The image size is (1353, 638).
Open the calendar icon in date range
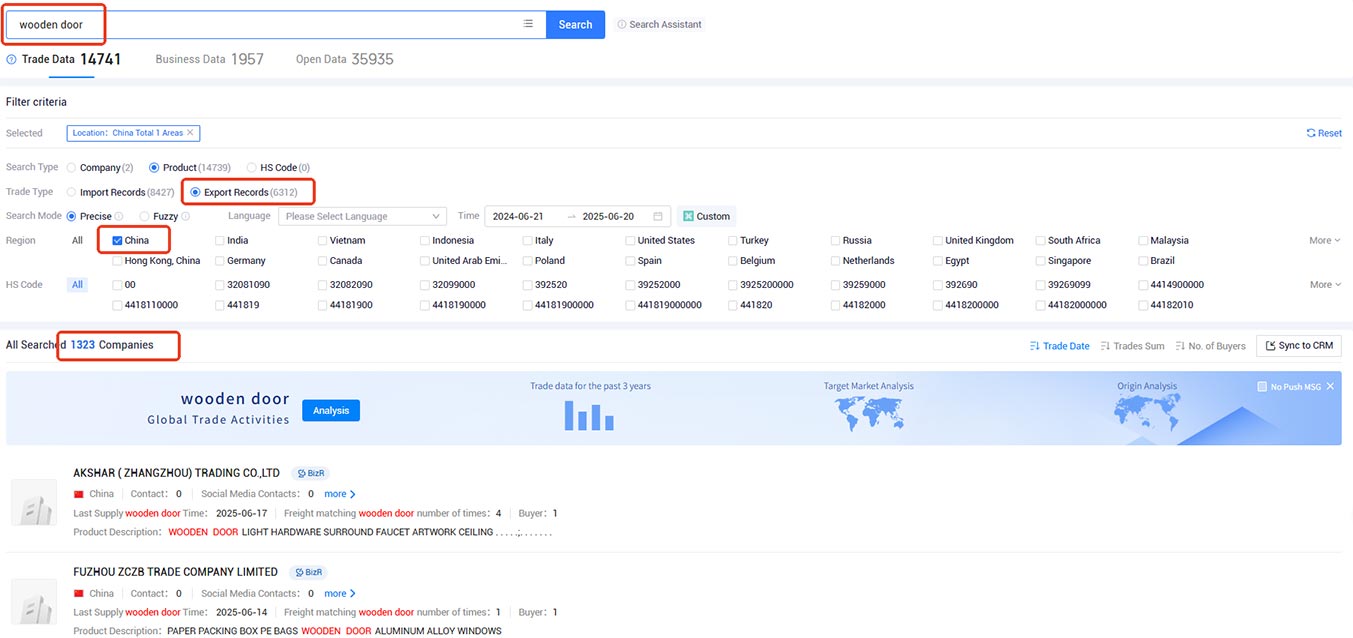(x=657, y=216)
